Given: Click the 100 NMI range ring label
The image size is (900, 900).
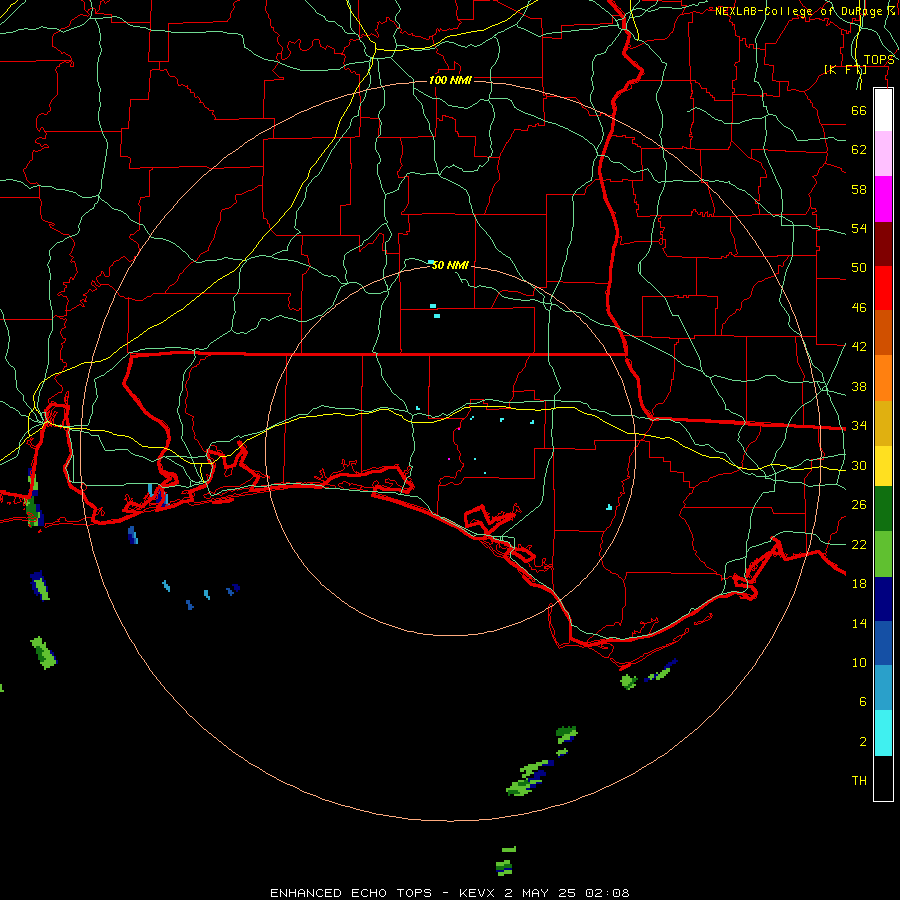Looking at the screenshot, I should pos(450,80).
